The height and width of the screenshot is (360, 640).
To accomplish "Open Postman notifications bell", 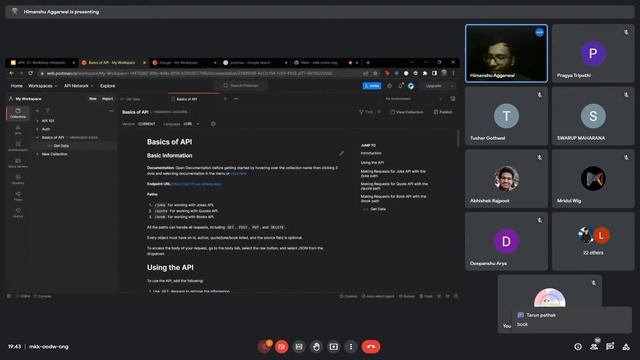I will (400, 86).
